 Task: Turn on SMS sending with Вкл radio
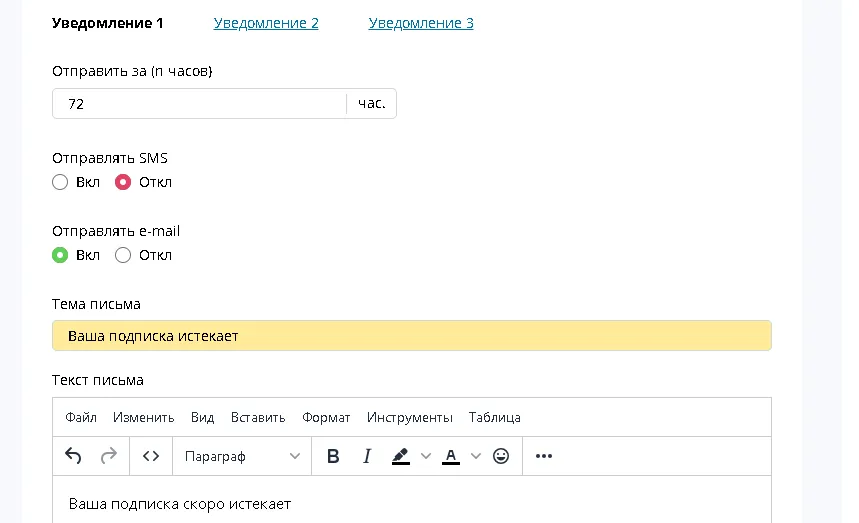point(60,182)
